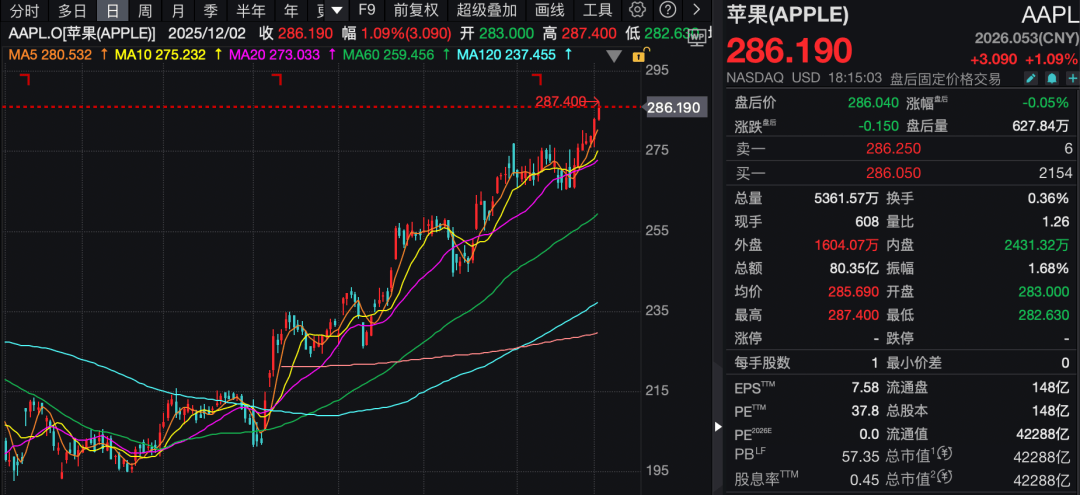Switch to 多日 multi-day tab

[x=72, y=10]
